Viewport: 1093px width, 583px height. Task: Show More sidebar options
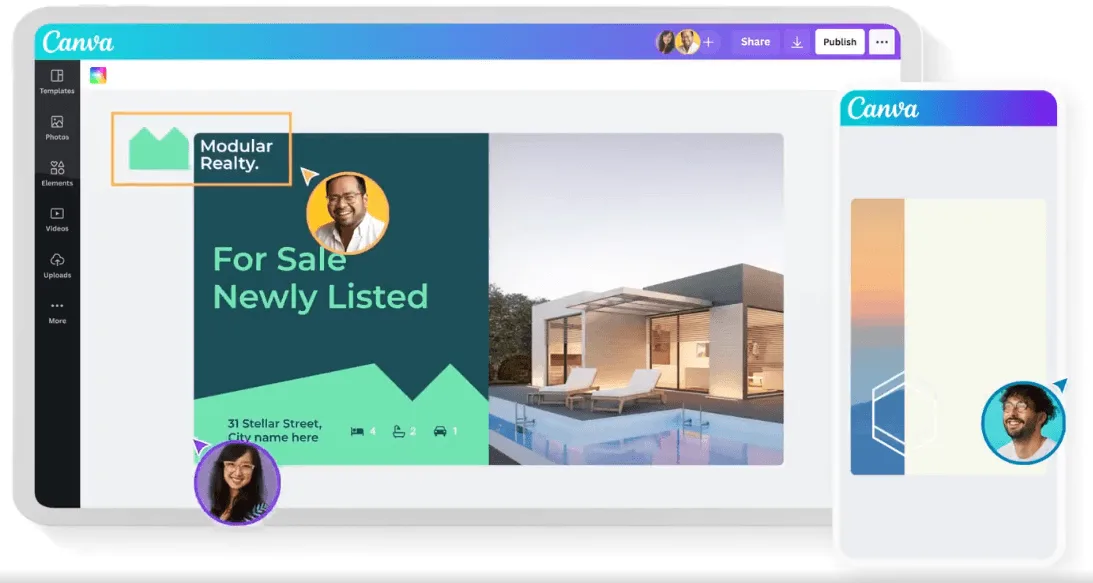[x=57, y=312]
